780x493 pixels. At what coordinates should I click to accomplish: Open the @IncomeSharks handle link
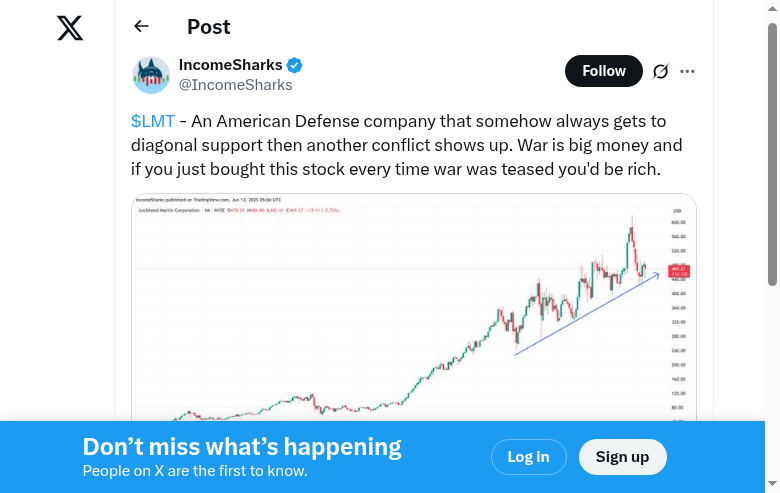235,85
